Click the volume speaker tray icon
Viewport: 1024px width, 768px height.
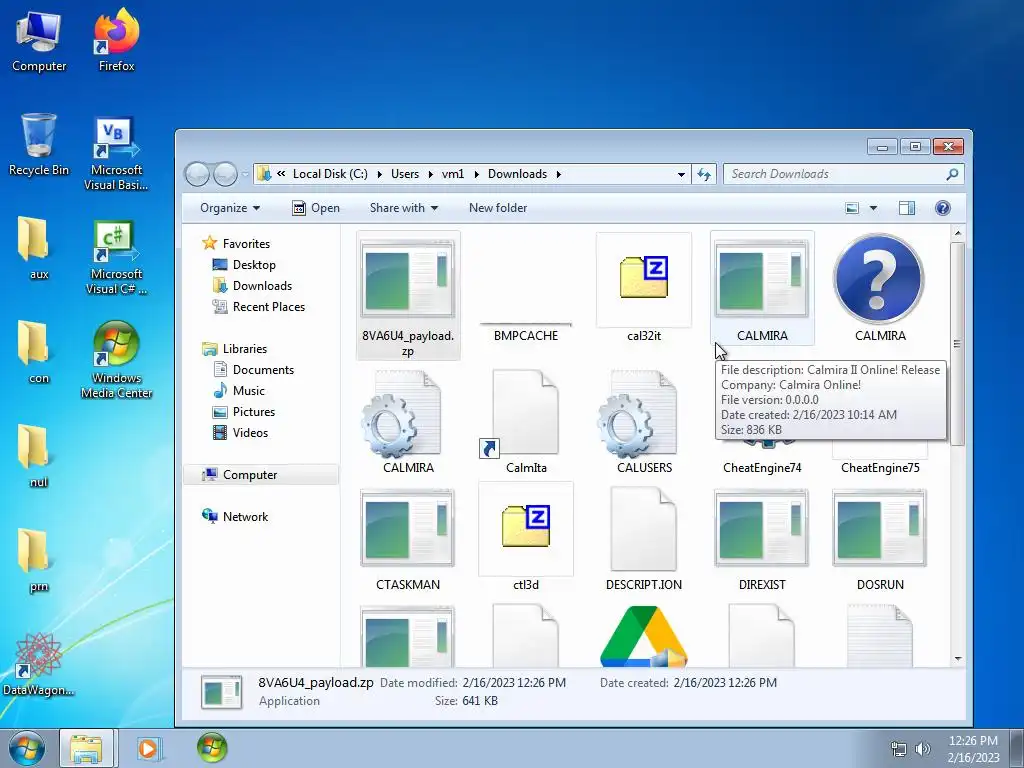(923, 749)
